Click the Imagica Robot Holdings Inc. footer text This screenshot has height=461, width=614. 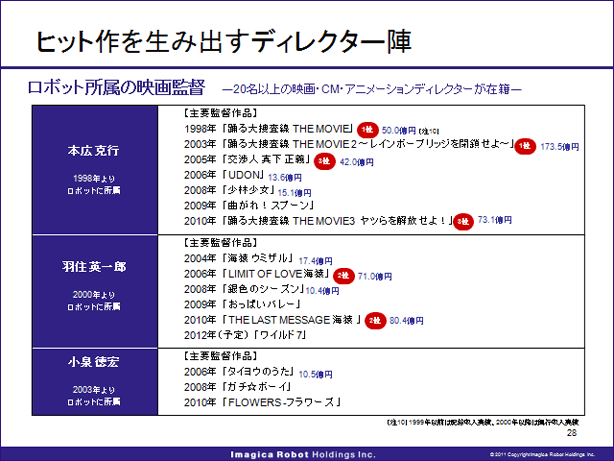[x=303, y=454]
